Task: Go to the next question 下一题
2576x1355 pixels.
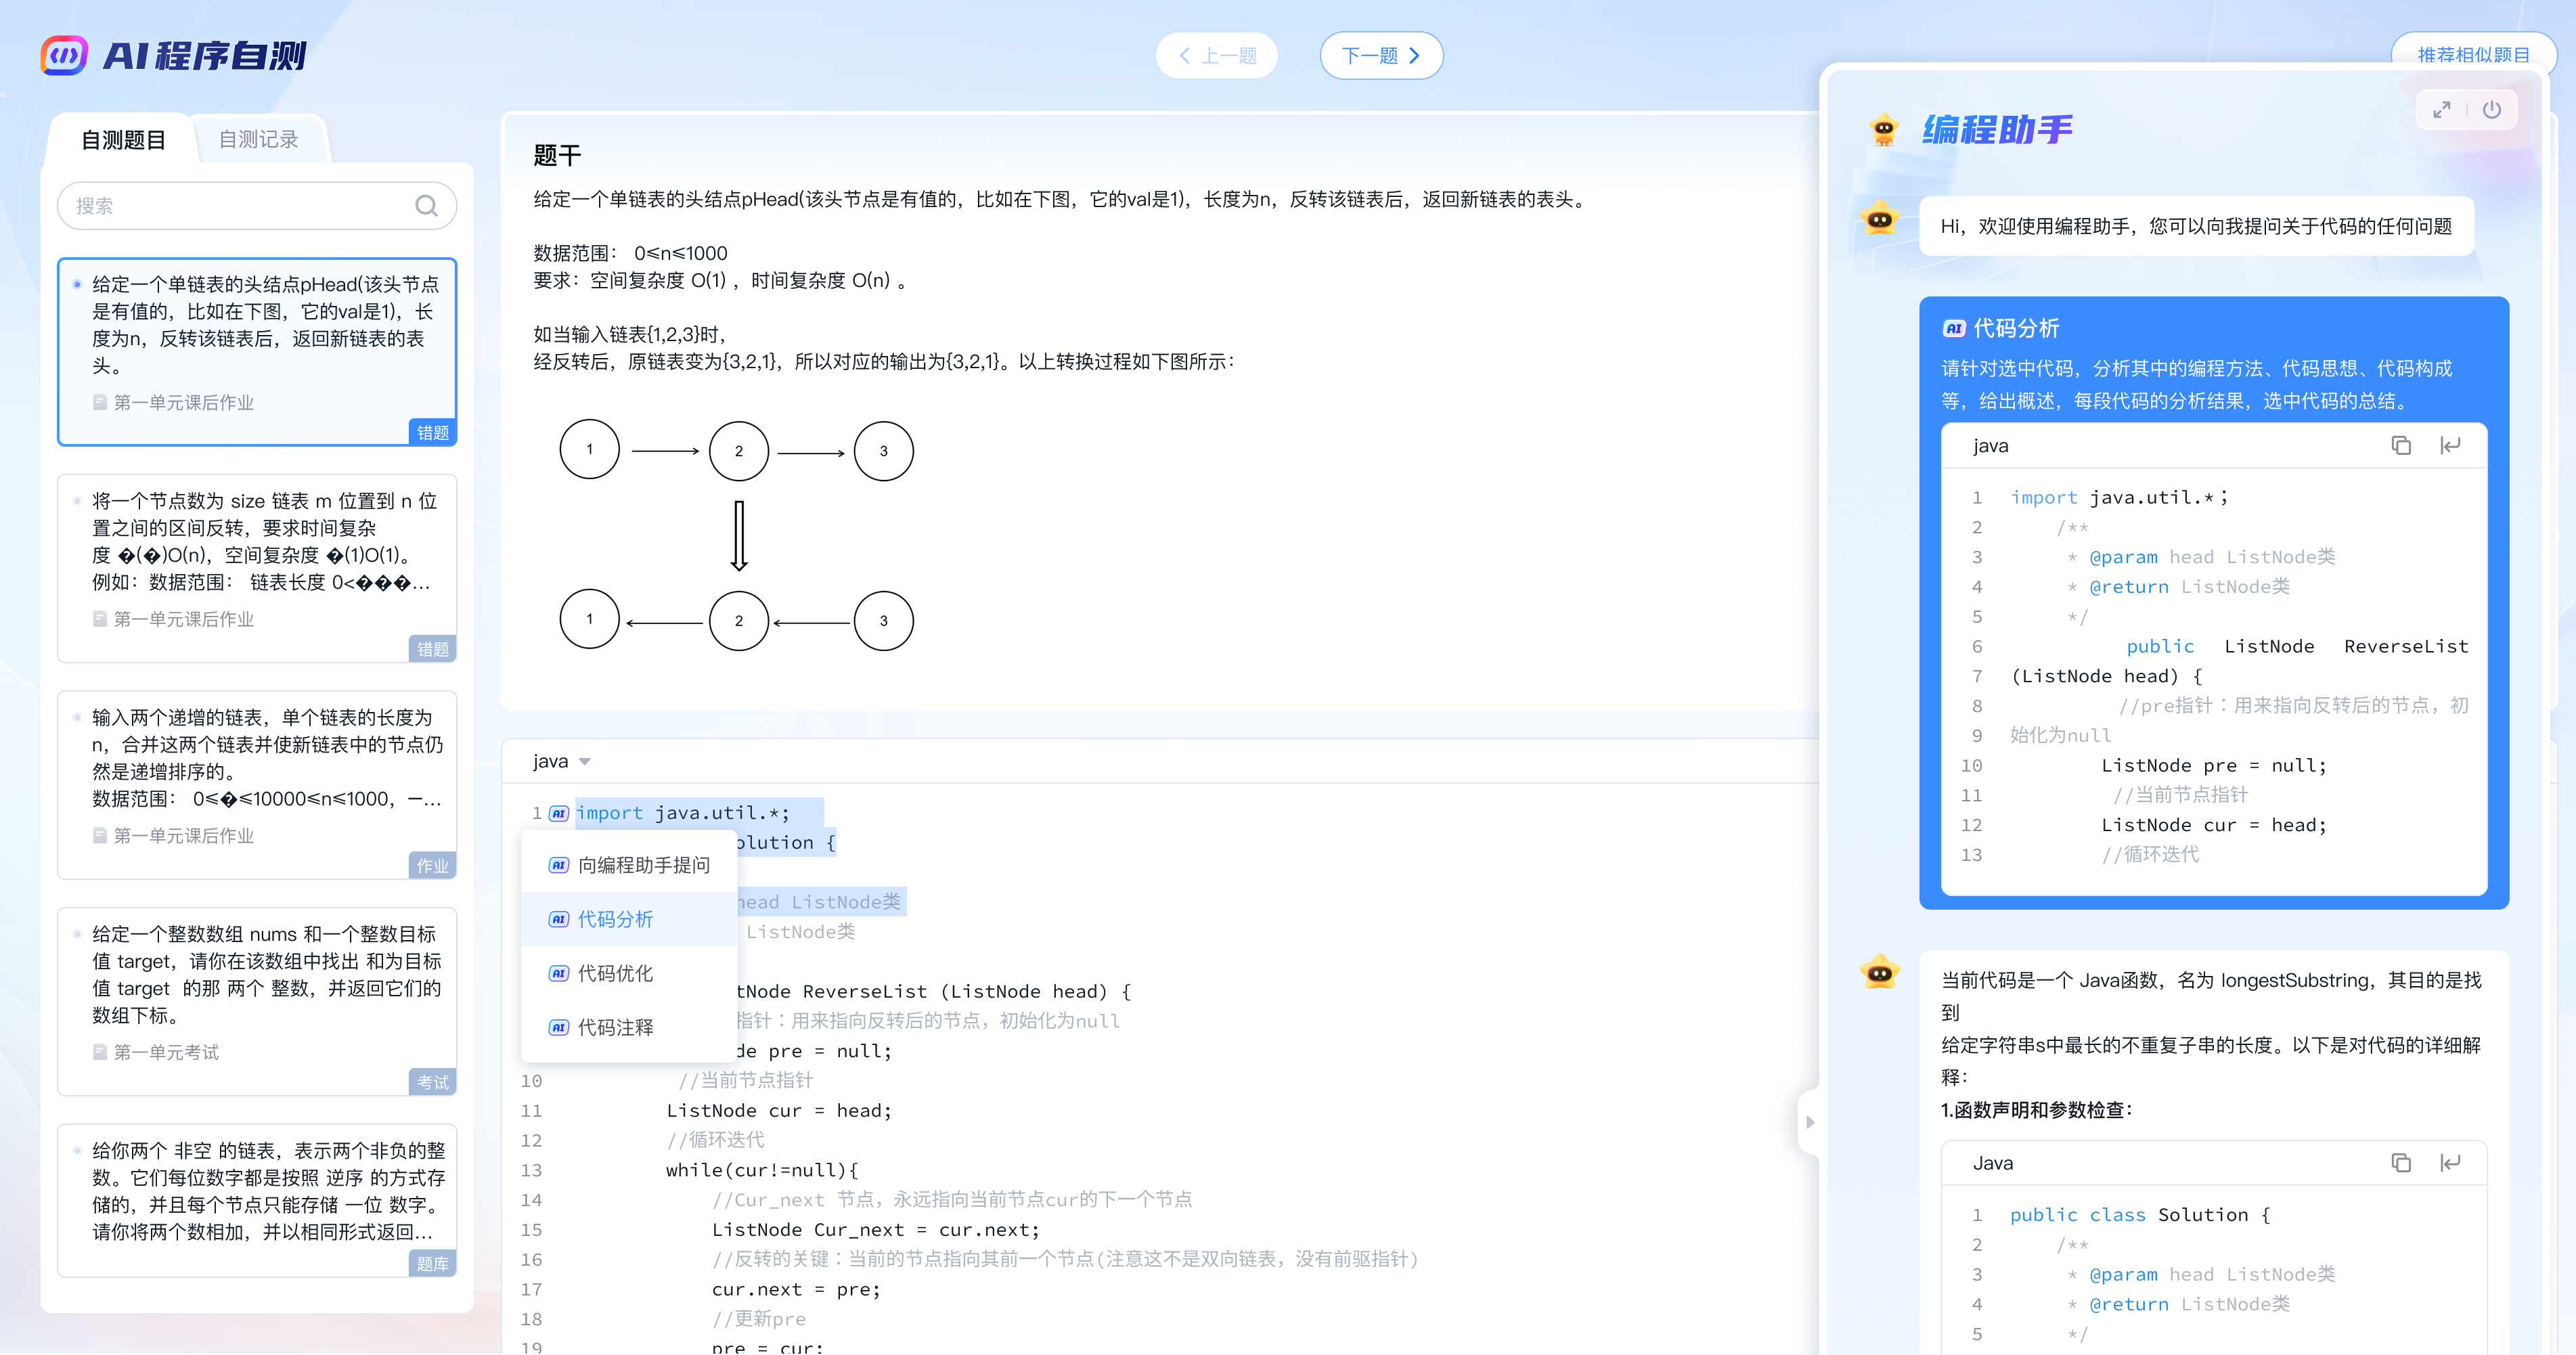Action: (x=1381, y=56)
